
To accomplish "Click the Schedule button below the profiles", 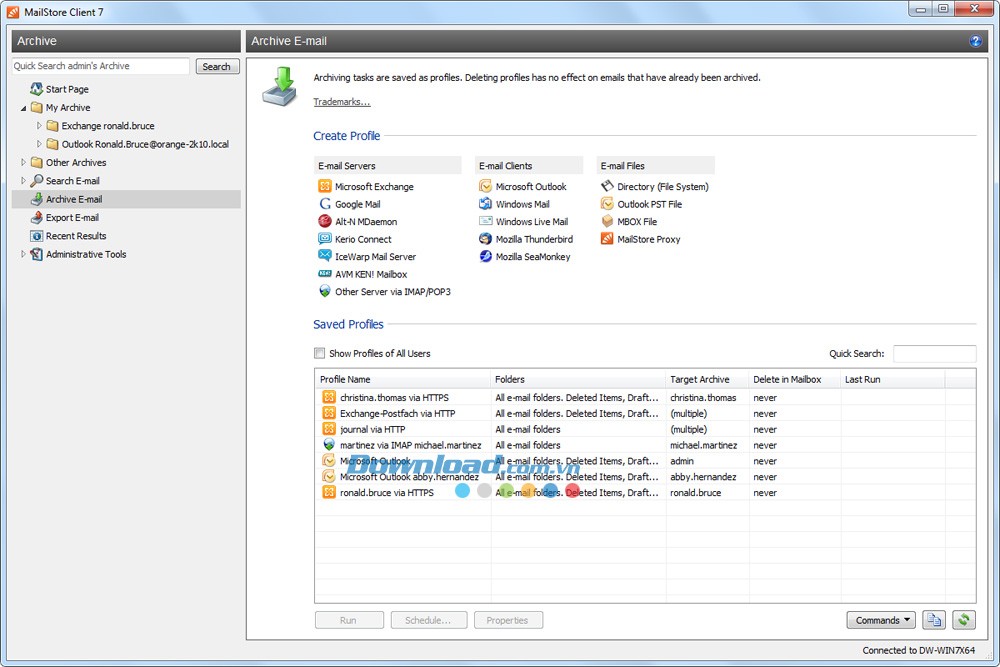I will point(429,620).
